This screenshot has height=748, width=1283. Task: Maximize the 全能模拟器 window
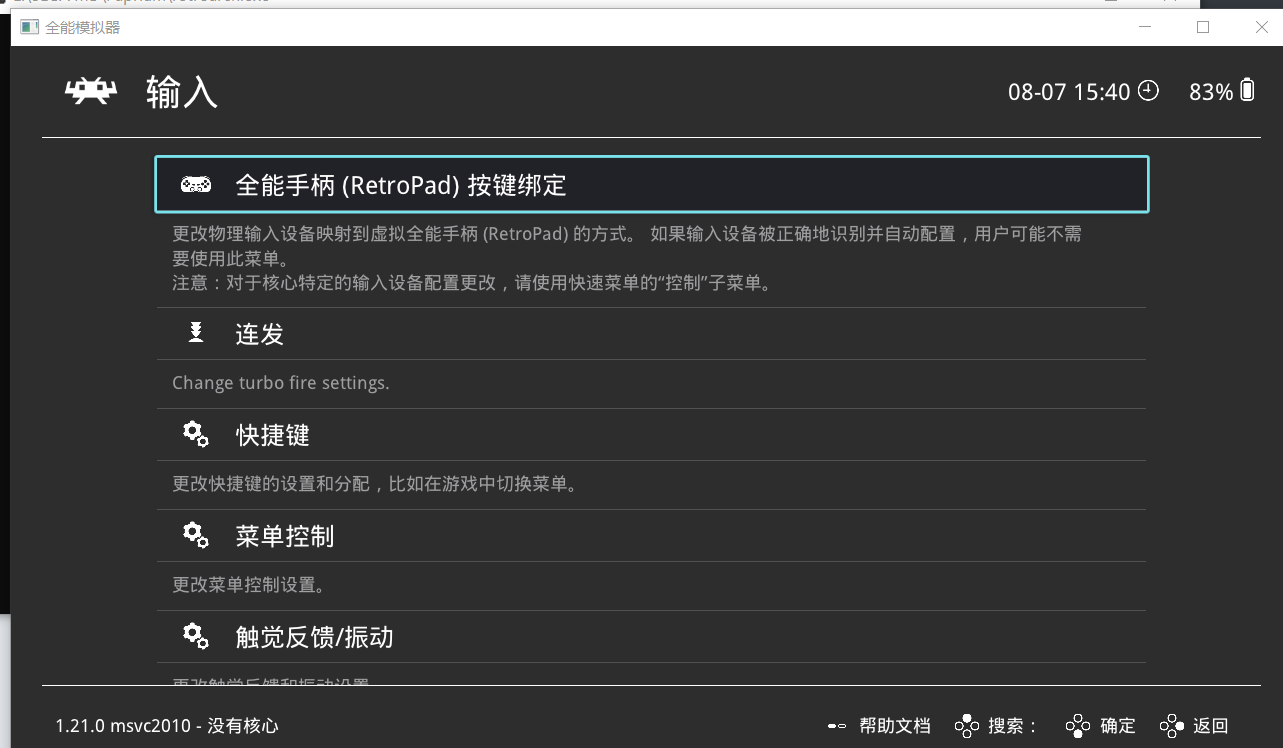(1203, 28)
